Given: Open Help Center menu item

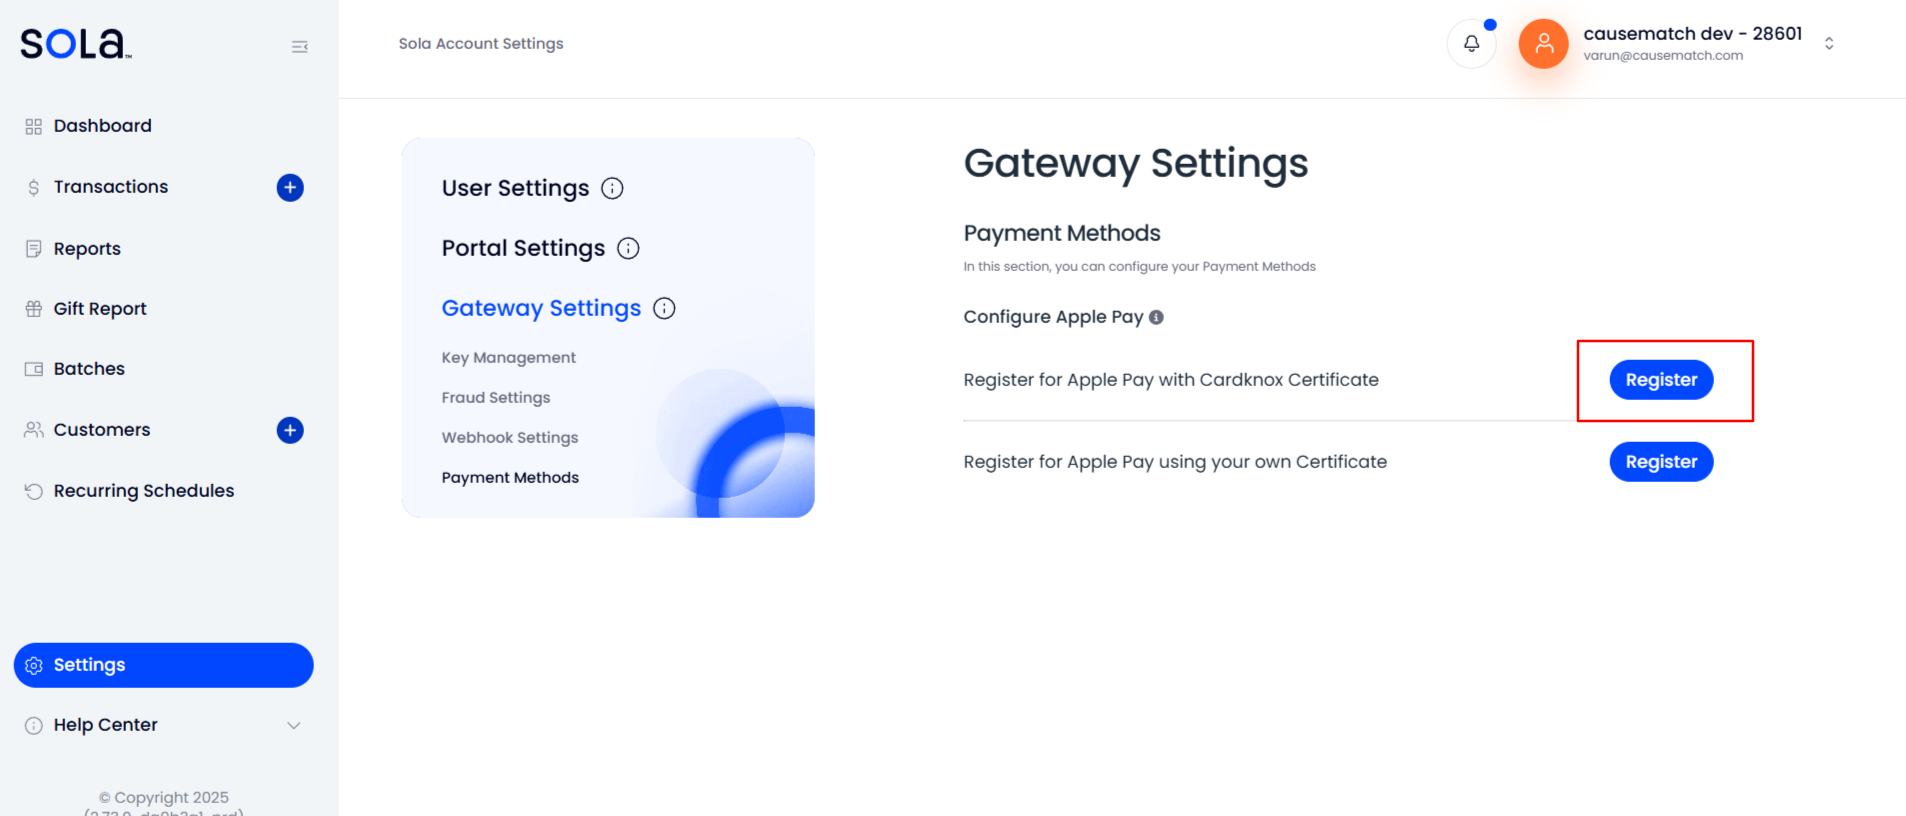Looking at the screenshot, I should tap(105, 725).
